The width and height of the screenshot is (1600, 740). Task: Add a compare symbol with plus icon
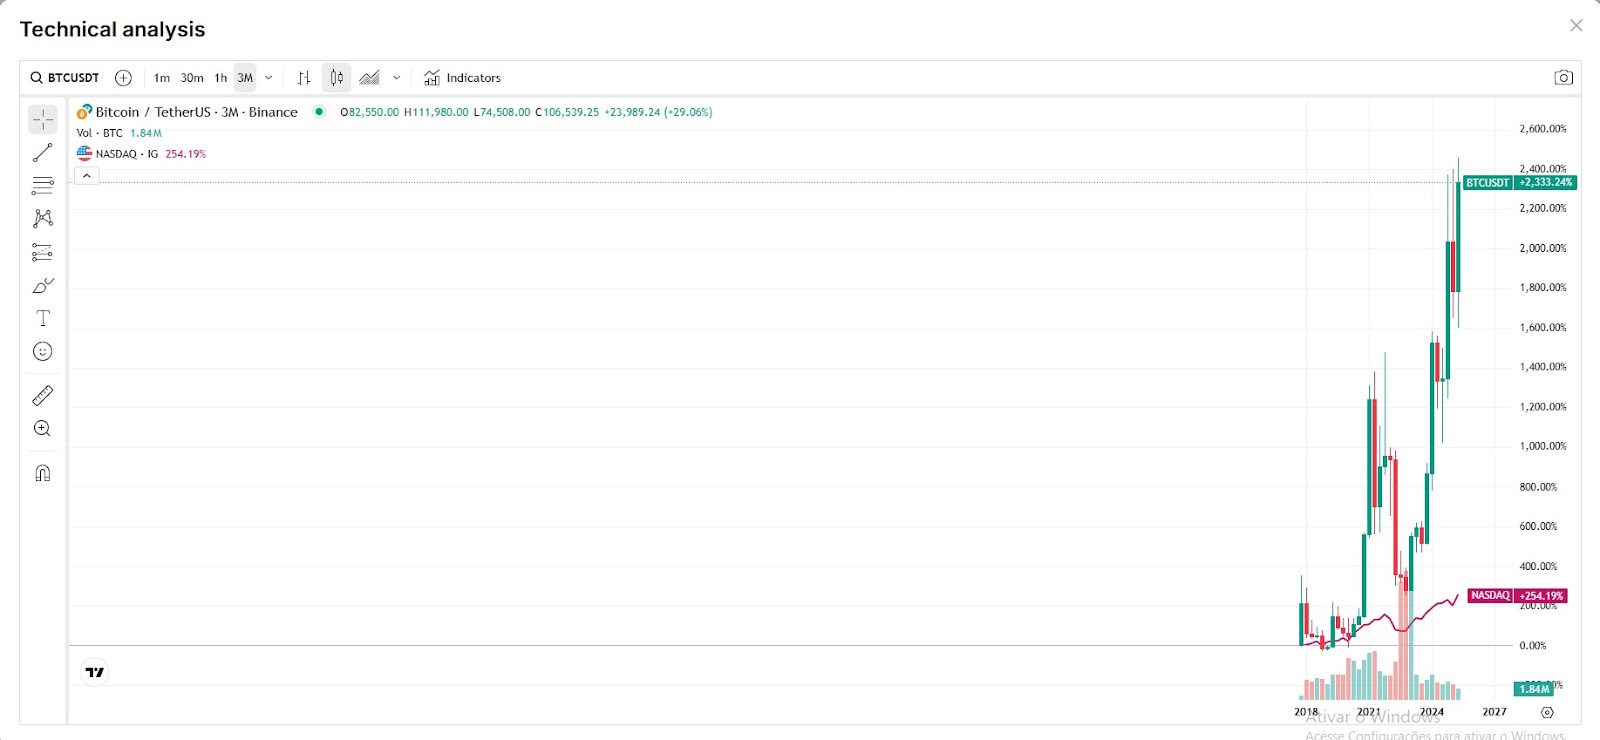pyautogui.click(x=123, y=78)
